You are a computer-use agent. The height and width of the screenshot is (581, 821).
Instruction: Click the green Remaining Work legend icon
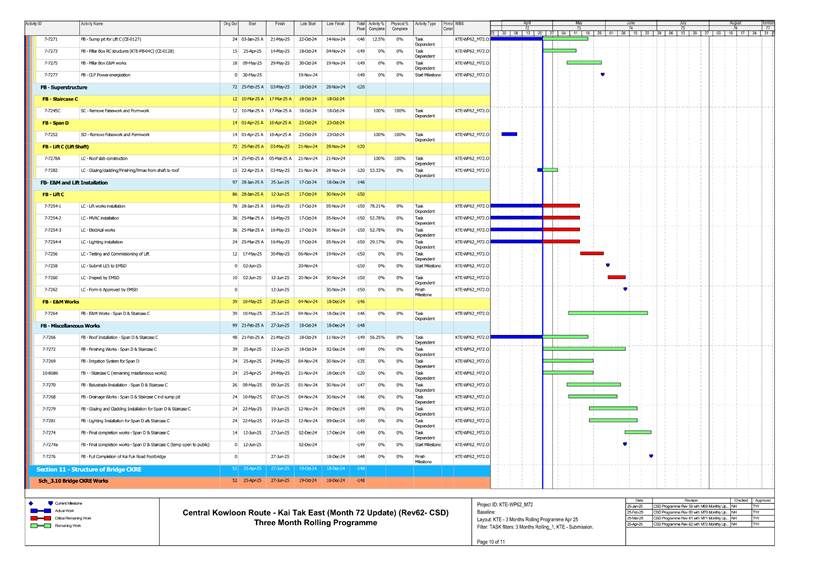tap(40, 526)
